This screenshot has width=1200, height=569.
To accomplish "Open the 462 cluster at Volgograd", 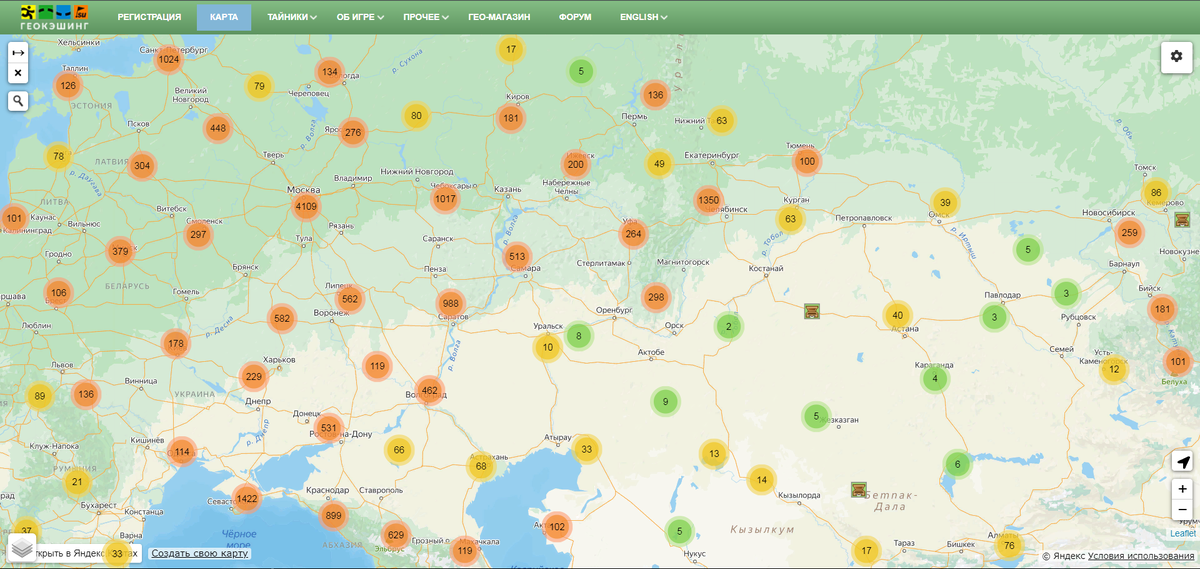I will click(x=430, y=390).
